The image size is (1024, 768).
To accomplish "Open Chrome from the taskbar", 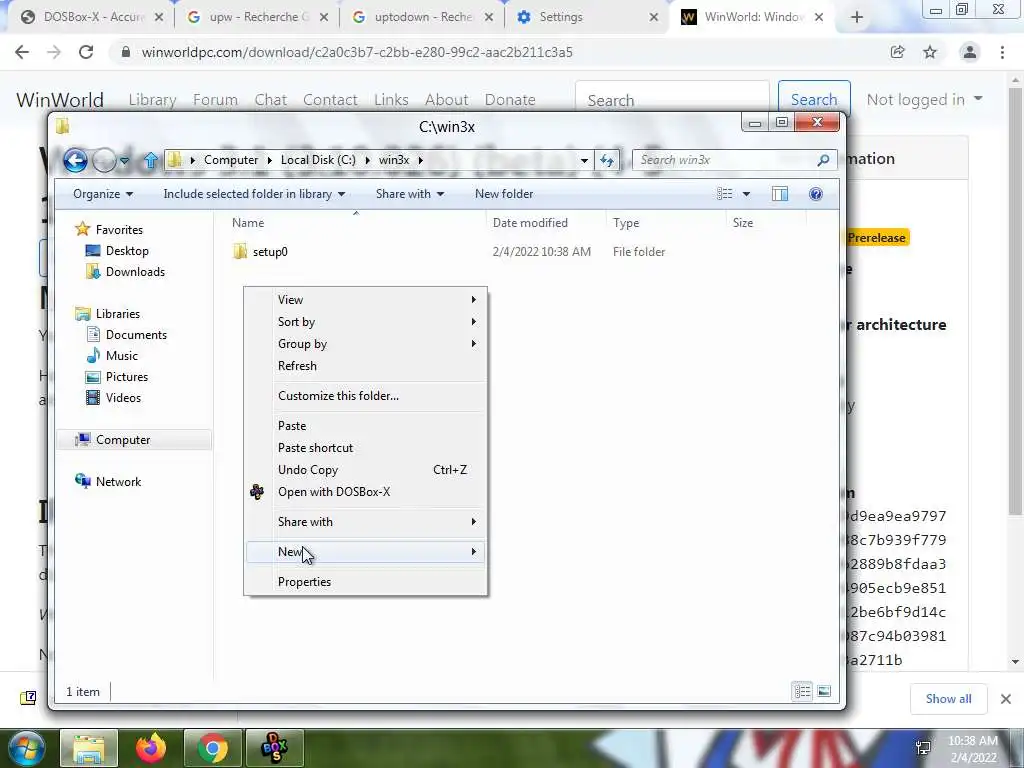I will click(x=212, y=748).
